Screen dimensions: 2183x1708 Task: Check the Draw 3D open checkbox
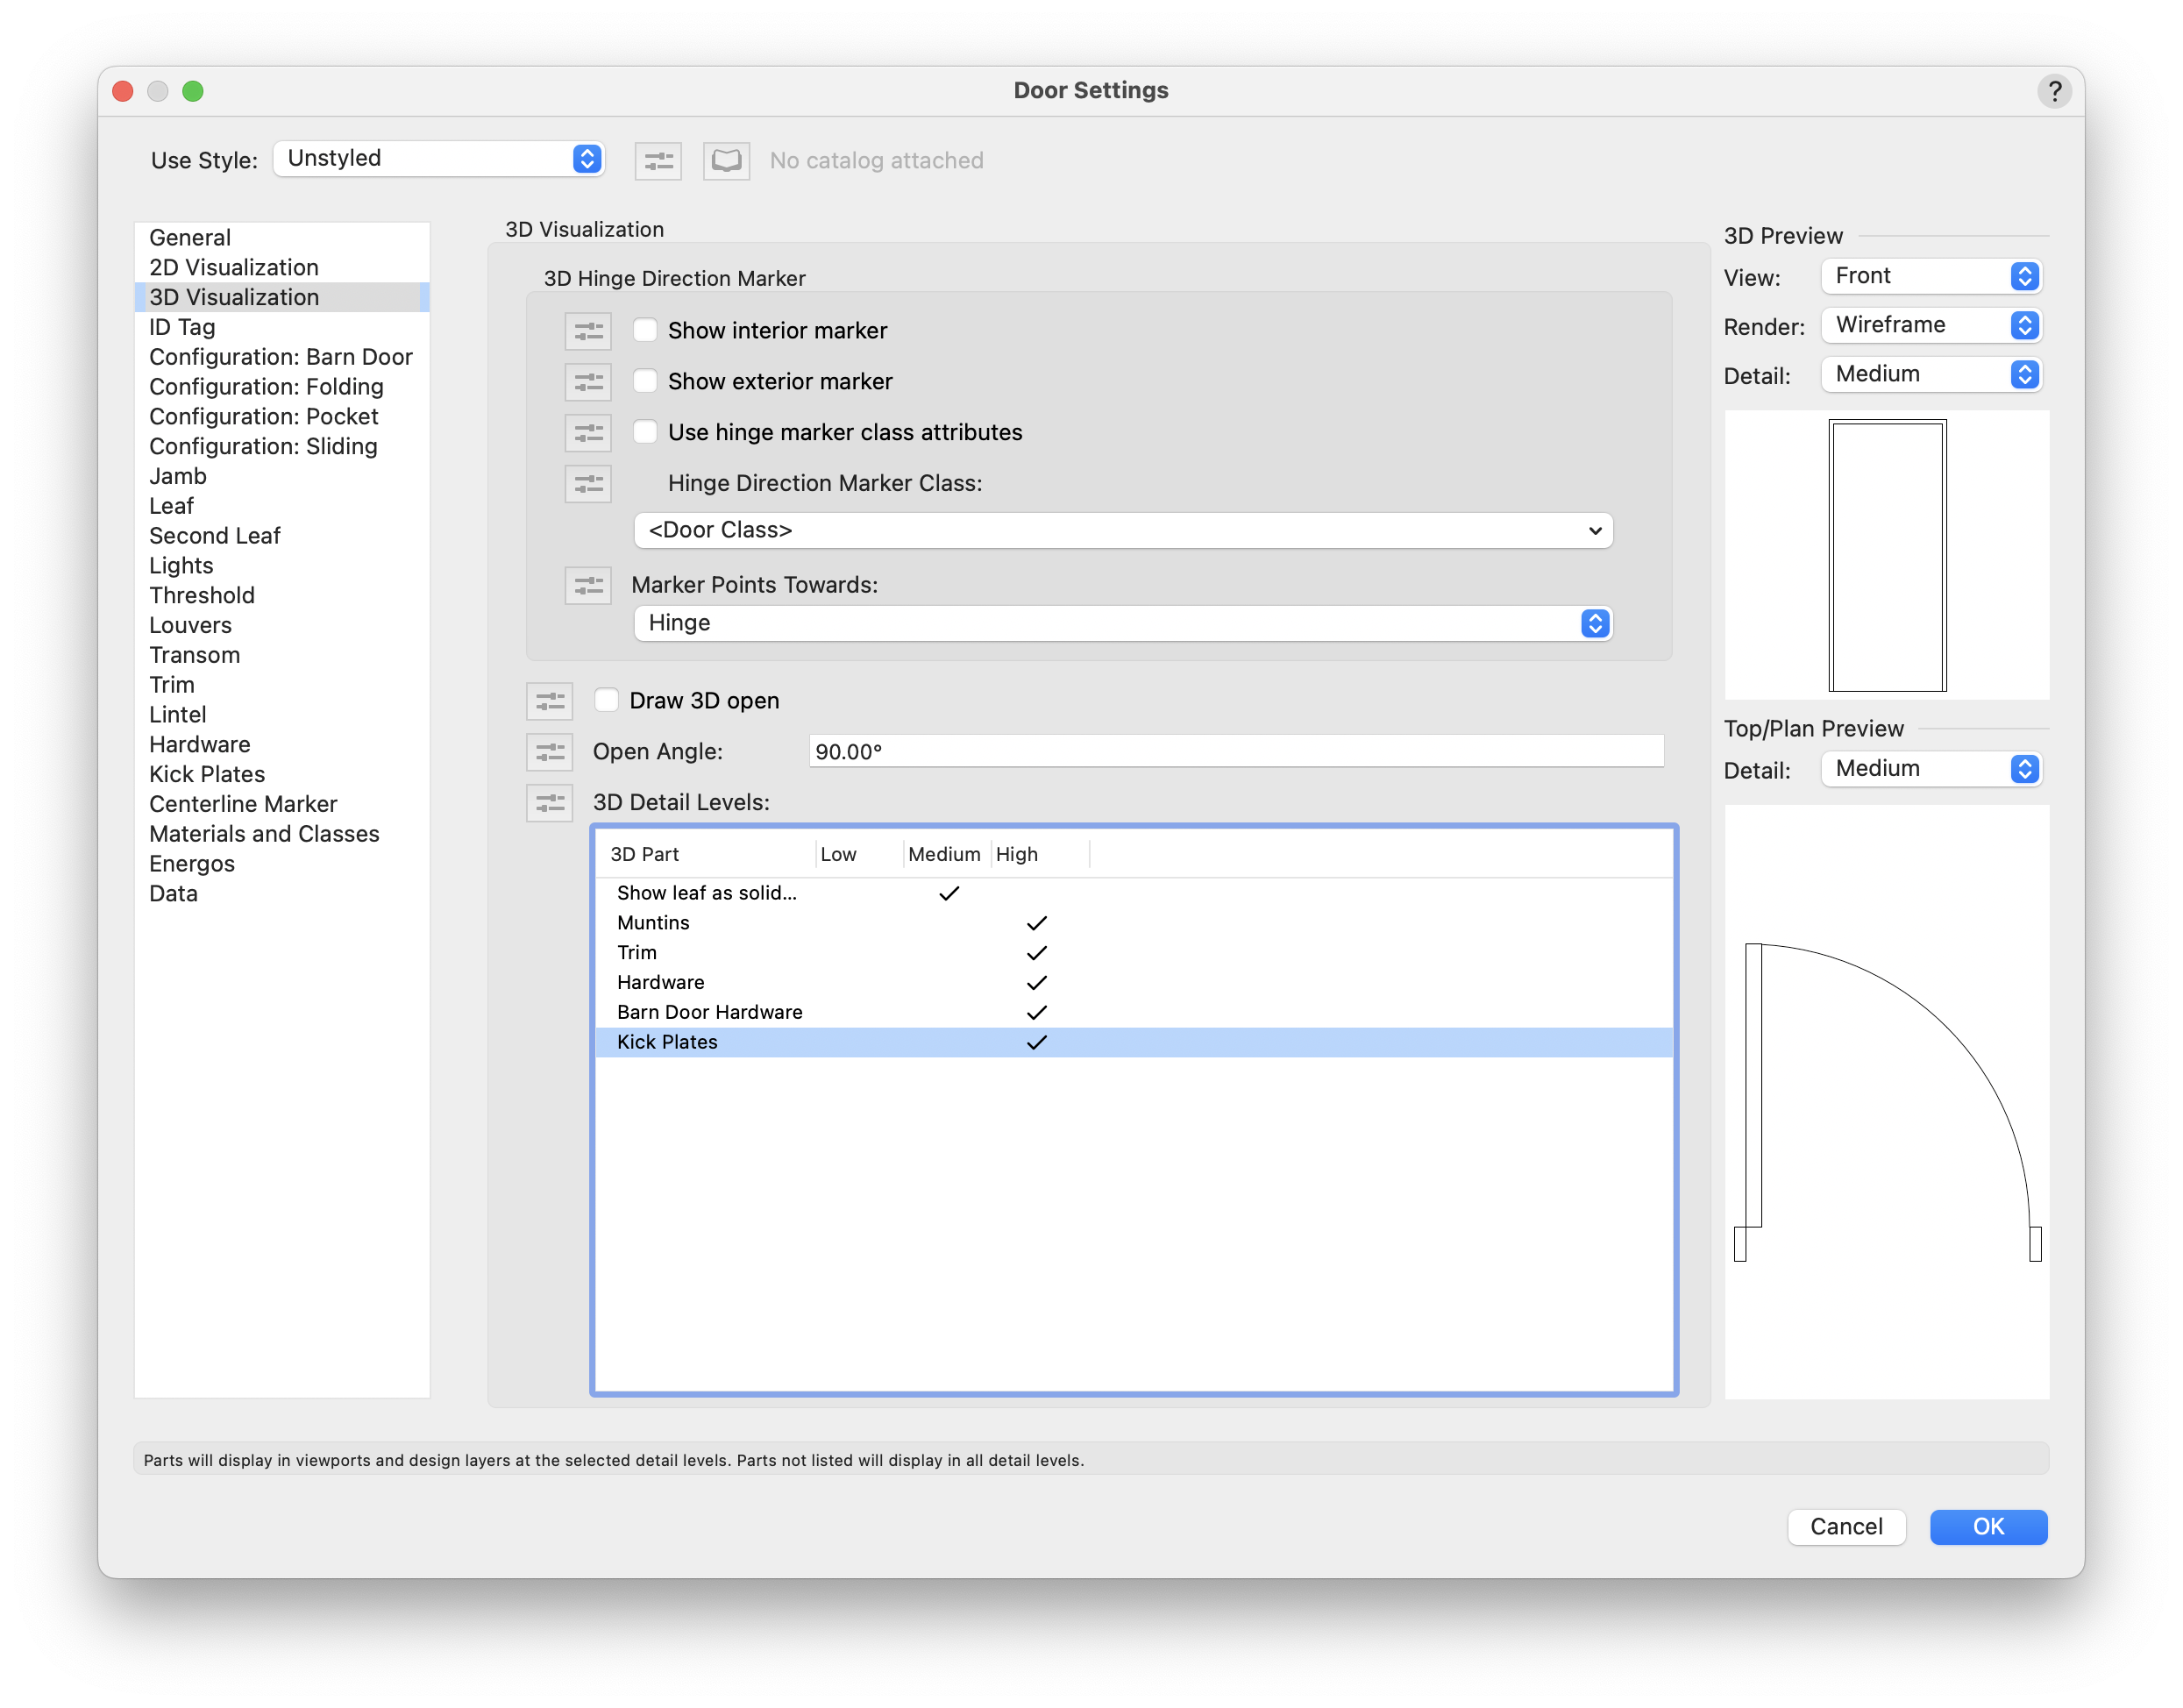point(607,700)
